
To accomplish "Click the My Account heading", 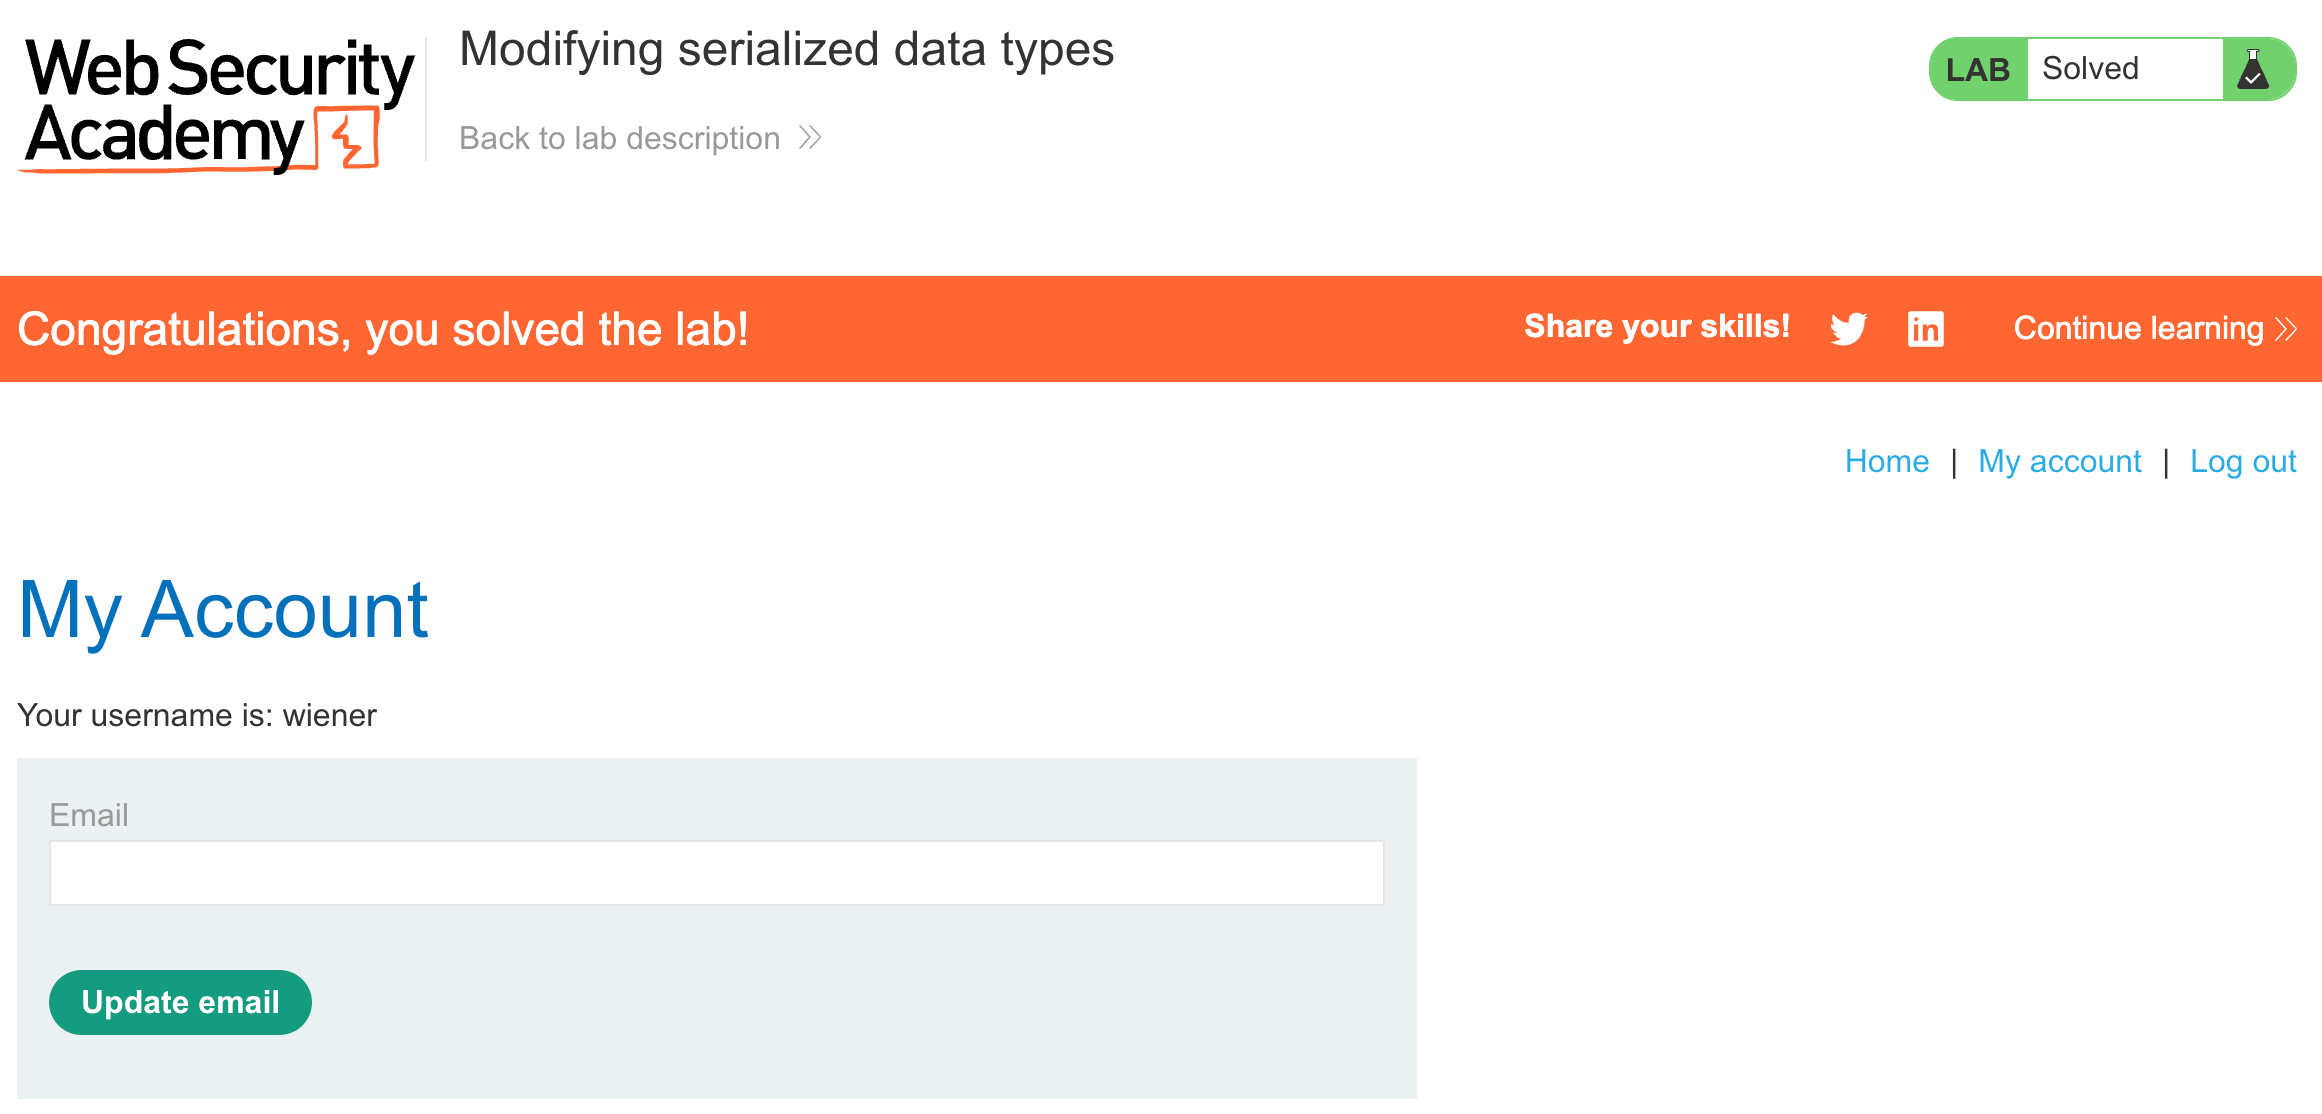I will coord(224,610).
